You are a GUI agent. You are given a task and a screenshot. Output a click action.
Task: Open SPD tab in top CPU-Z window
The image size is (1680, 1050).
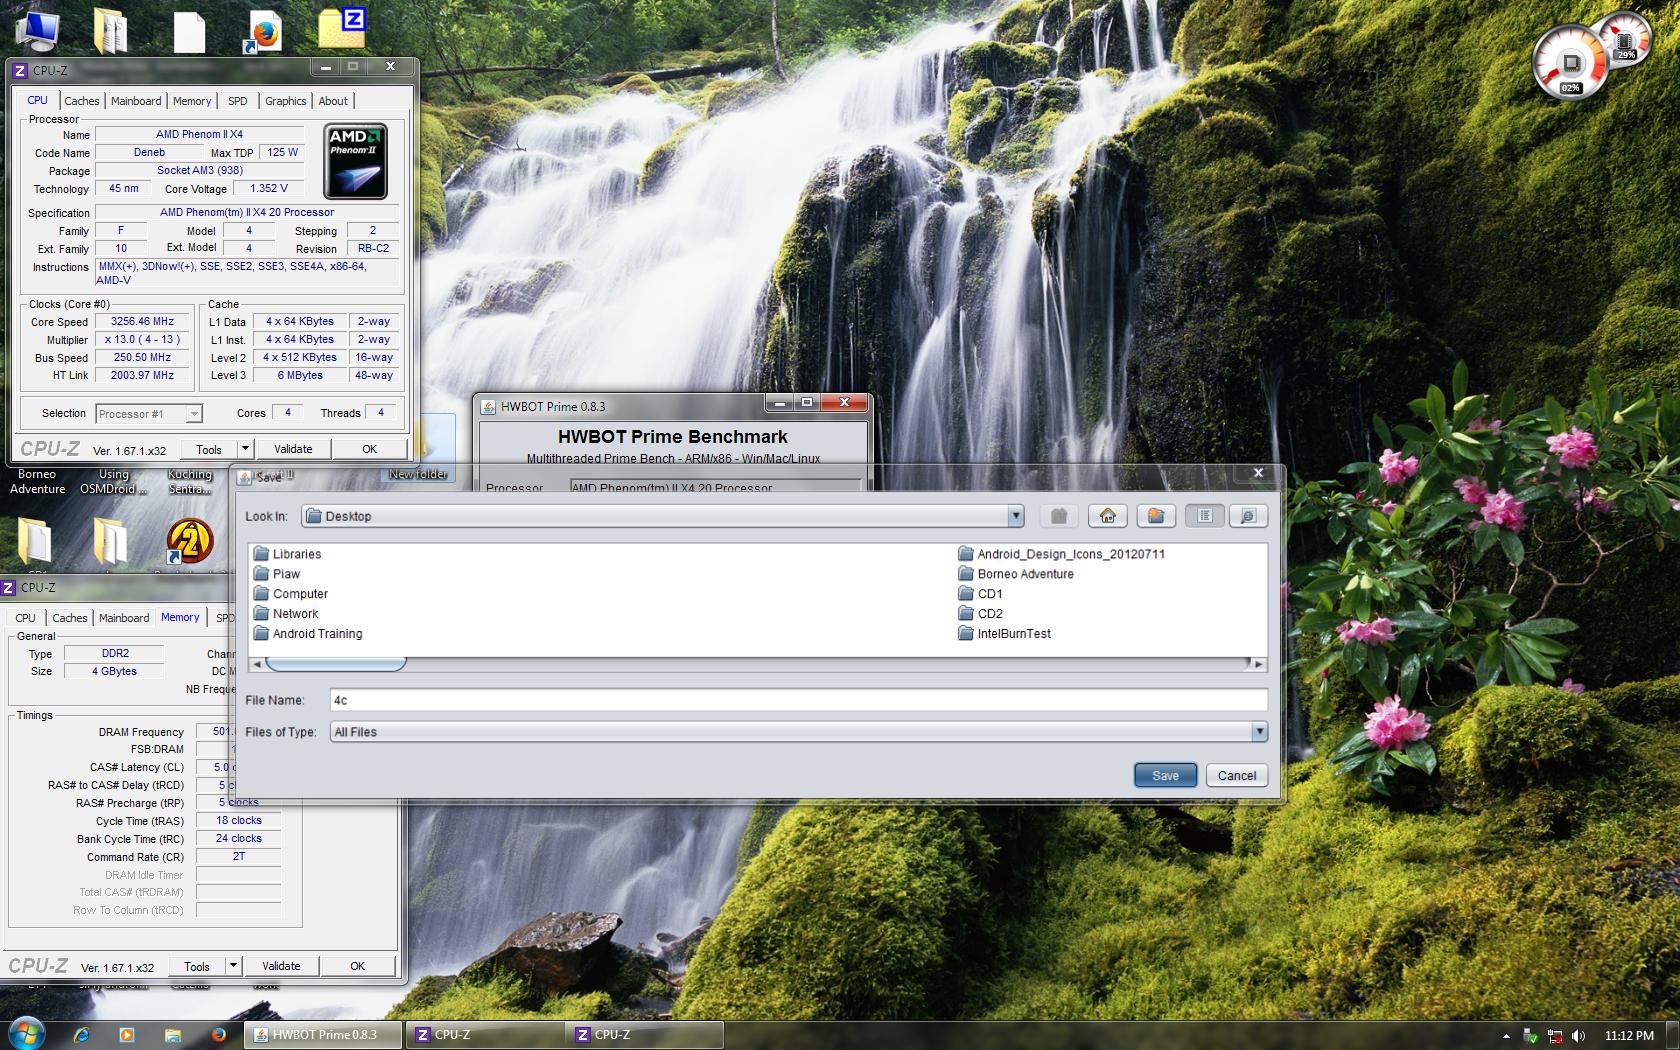click(x=237, y=101)
